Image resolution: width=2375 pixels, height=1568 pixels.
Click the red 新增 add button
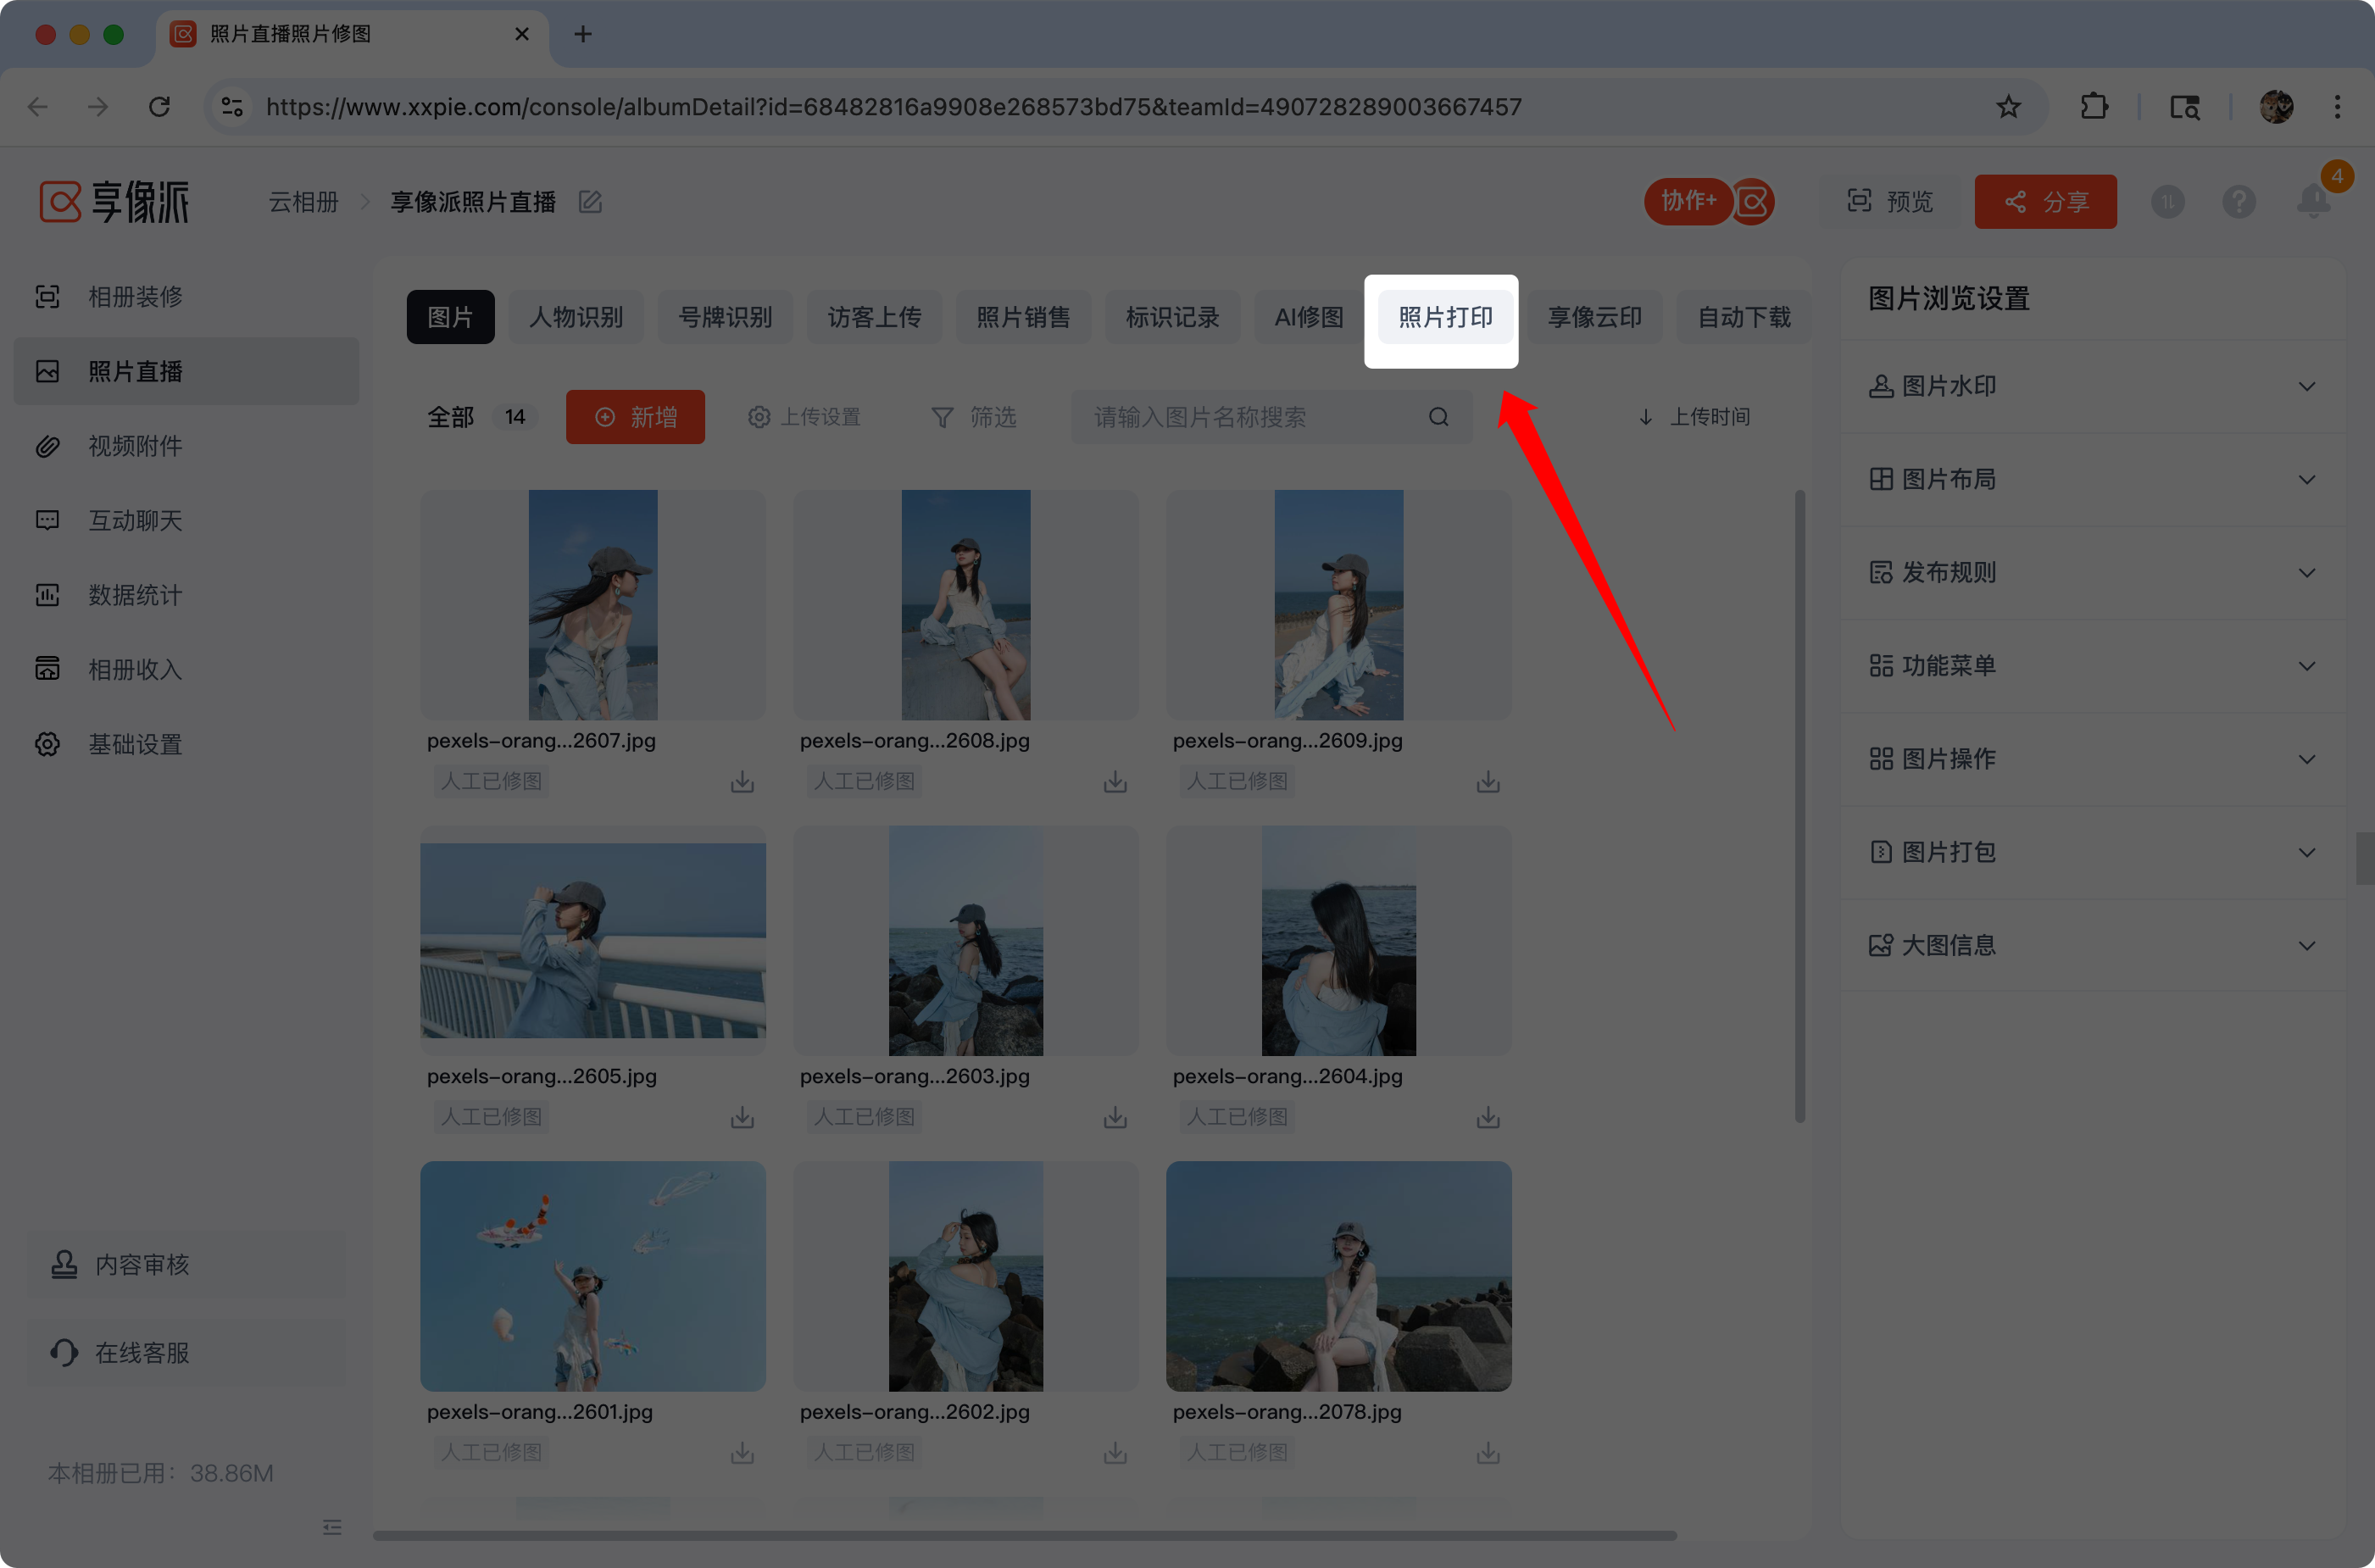pyautogui.click(x=635, y=417)
